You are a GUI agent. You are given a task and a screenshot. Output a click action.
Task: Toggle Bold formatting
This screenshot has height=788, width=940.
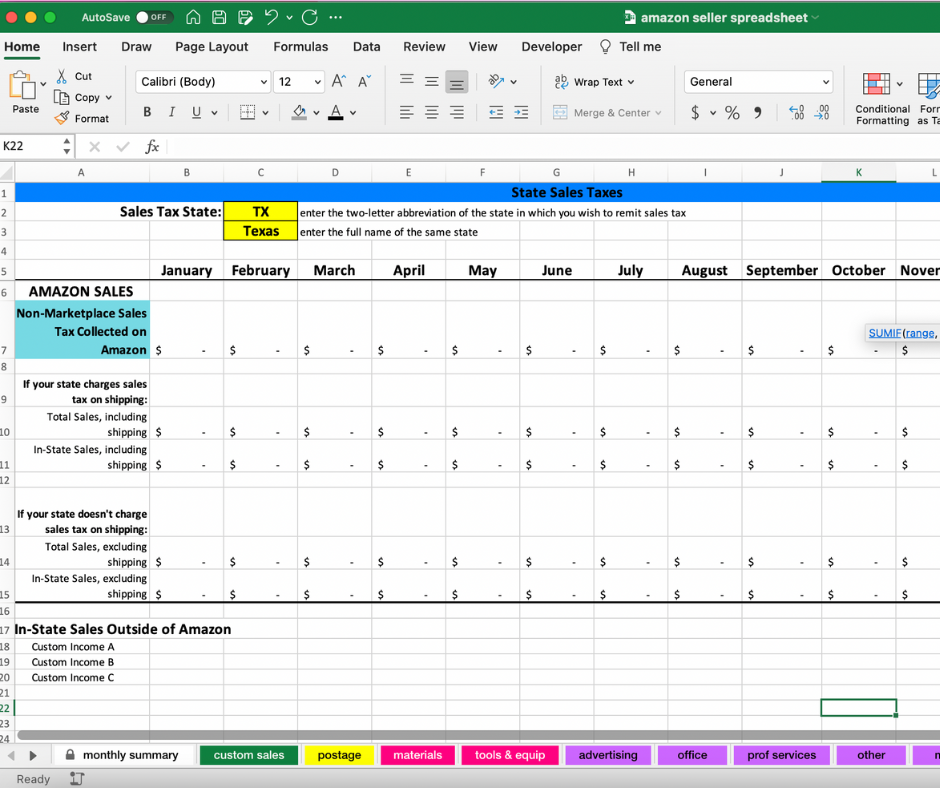(x=147, y=112)
